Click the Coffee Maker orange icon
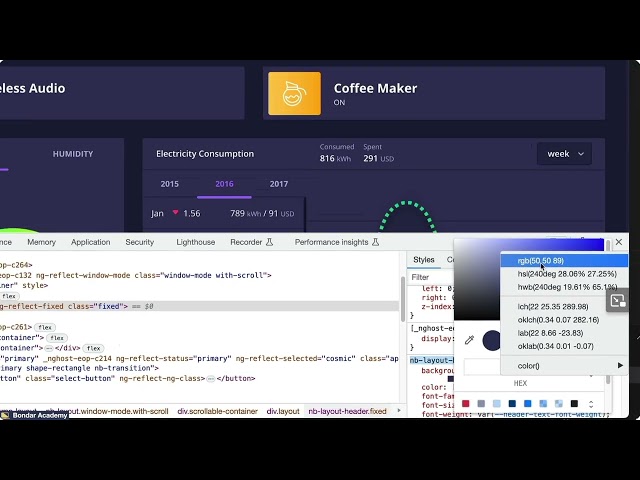The image size is (640, 480). coord(294,93)
